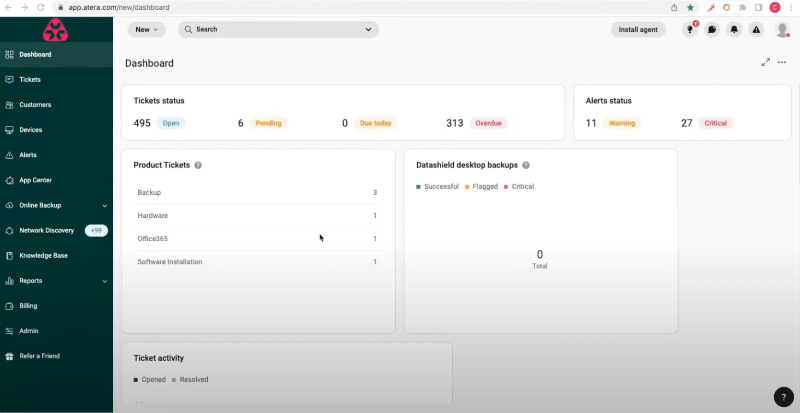Image resolution: width=800 pixels, height=413 pixels.
Task: Toggle the Resolved ticket activity legend
Action: pos(190,380)
